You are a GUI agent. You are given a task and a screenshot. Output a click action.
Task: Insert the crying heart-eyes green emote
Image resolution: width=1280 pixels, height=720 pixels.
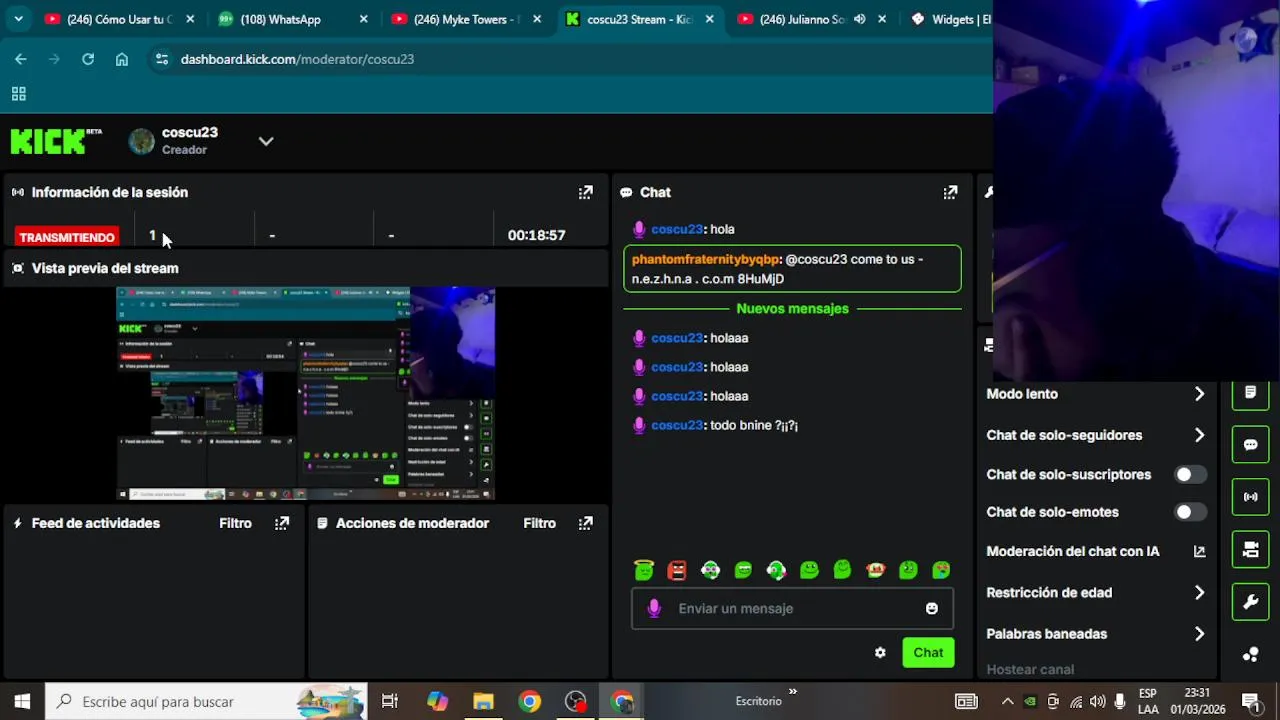[x=941, y=570]
